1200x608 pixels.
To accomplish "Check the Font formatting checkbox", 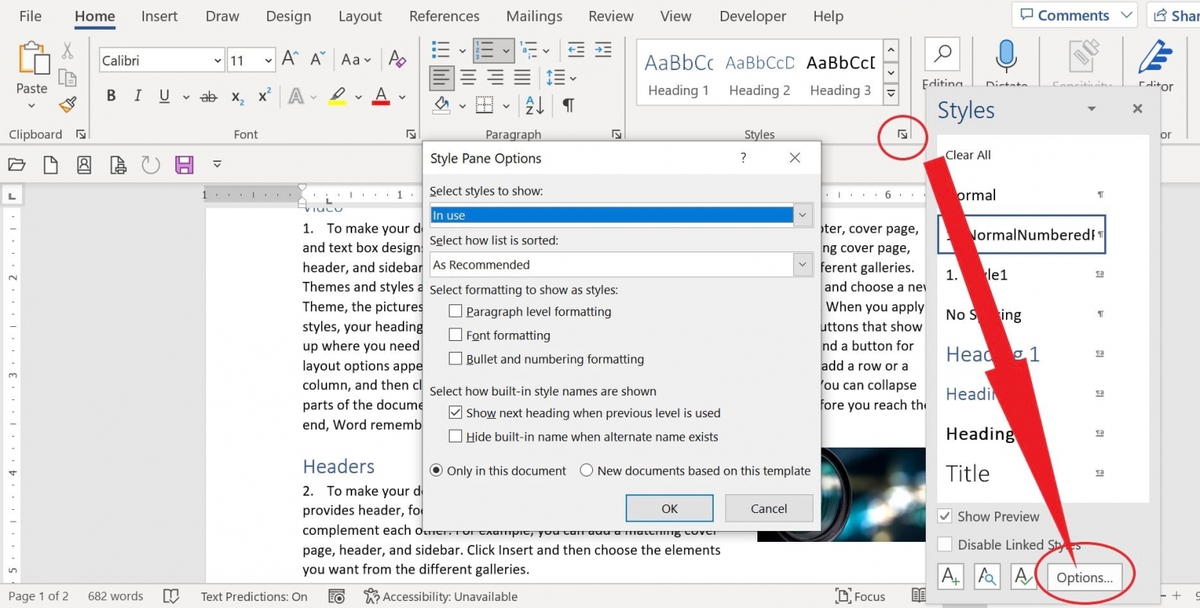I will (x=456, y=335).
